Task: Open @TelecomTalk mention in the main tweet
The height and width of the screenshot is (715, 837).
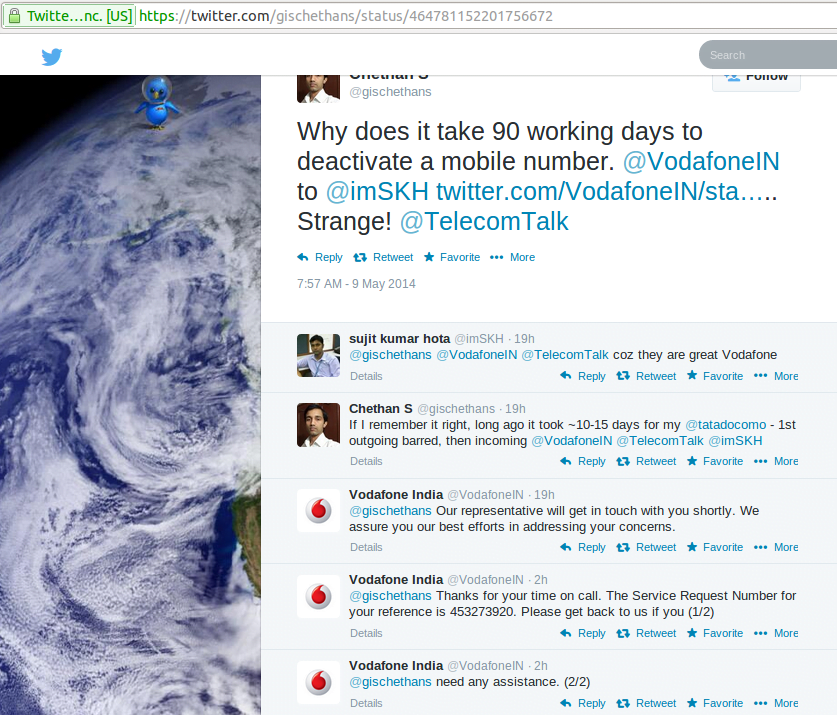Action: coord(484,221)
